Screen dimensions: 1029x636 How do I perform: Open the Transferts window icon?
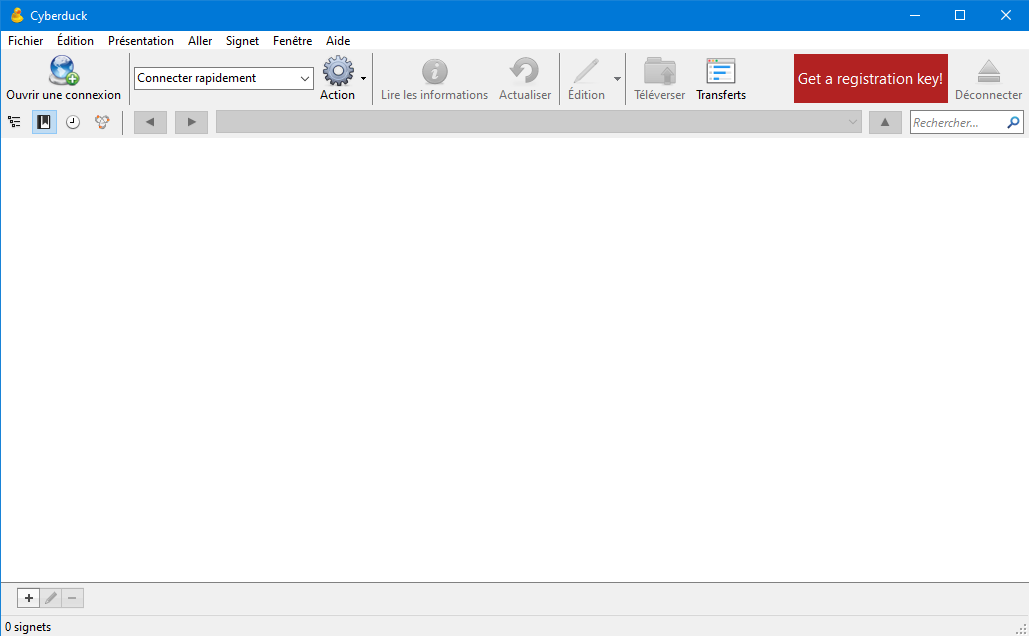coord(721,71)
